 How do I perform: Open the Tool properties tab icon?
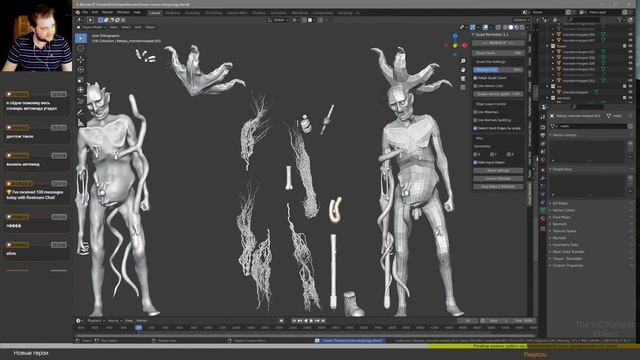(542, 118)
